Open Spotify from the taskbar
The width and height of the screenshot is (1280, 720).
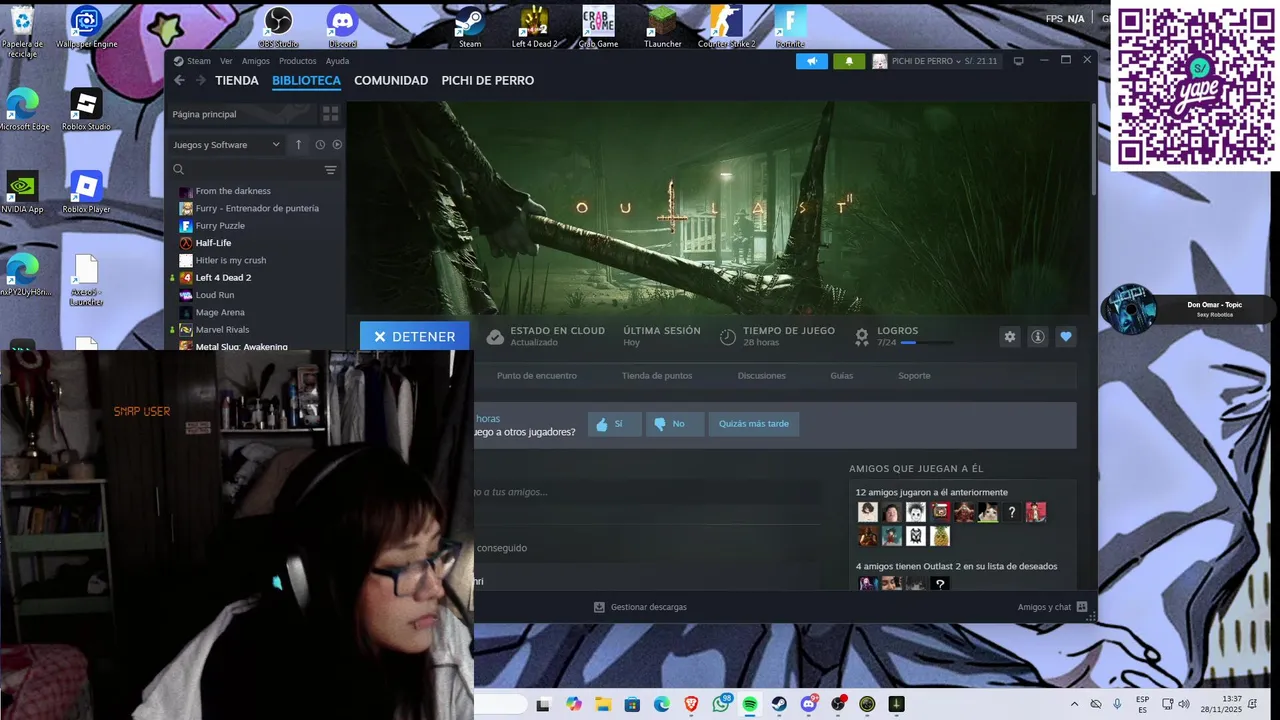[x=750, y=704]
